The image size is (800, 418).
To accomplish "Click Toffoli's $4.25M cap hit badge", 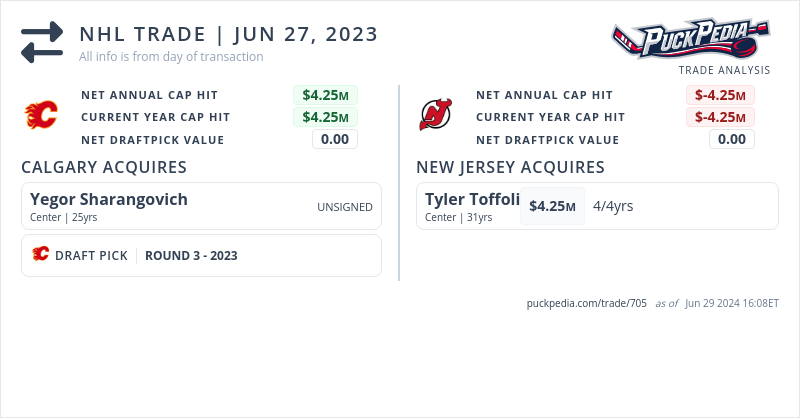I will click(552, 206).
